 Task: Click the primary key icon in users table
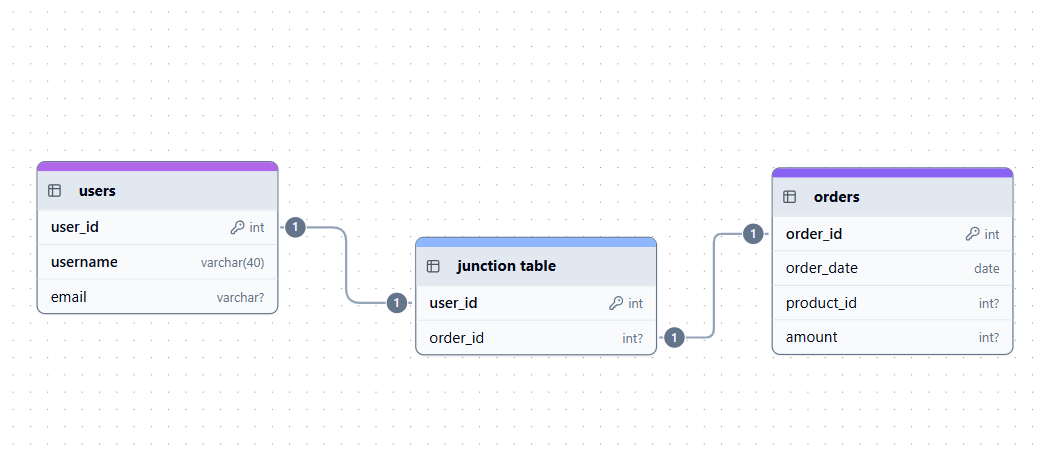tap(237, 227)
